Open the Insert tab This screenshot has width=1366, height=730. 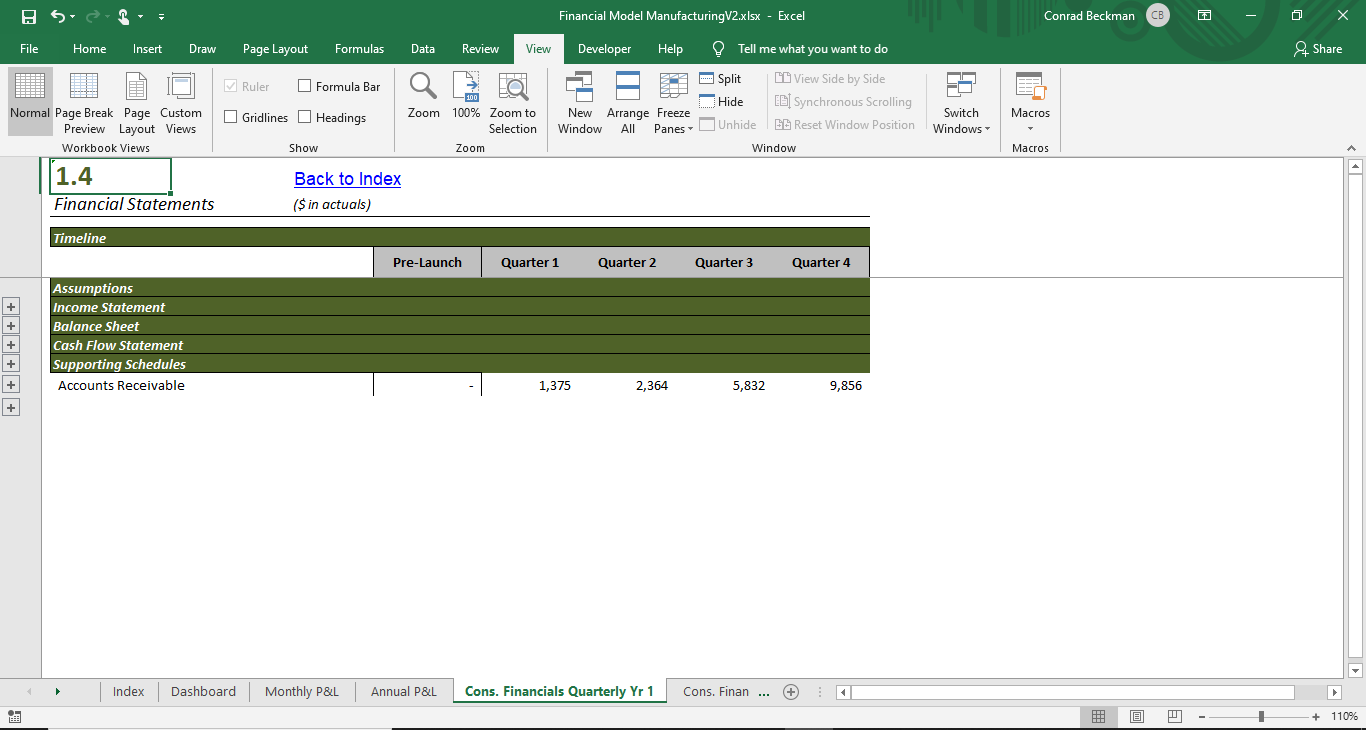(147, 49)
